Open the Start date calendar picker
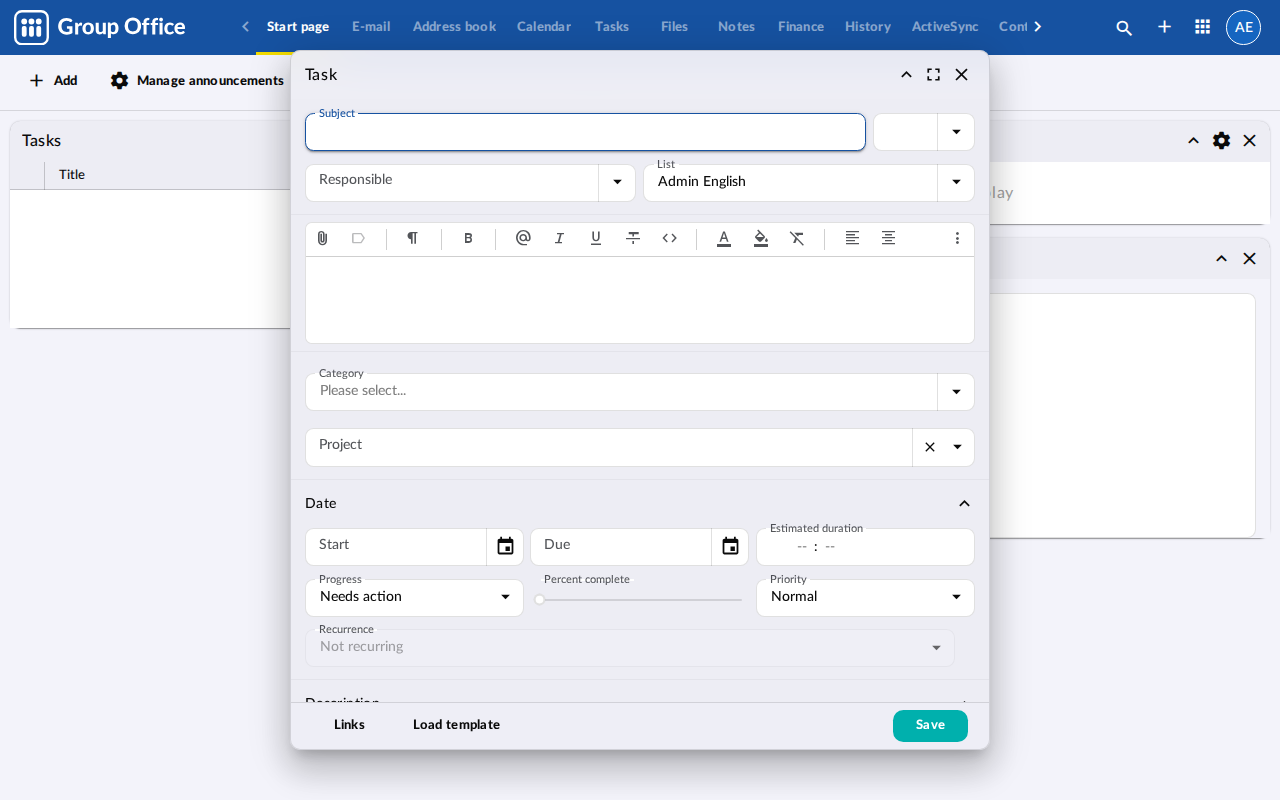Image resolution: width=1280 pixels, height=800 pixels. (x=505, y=546)
